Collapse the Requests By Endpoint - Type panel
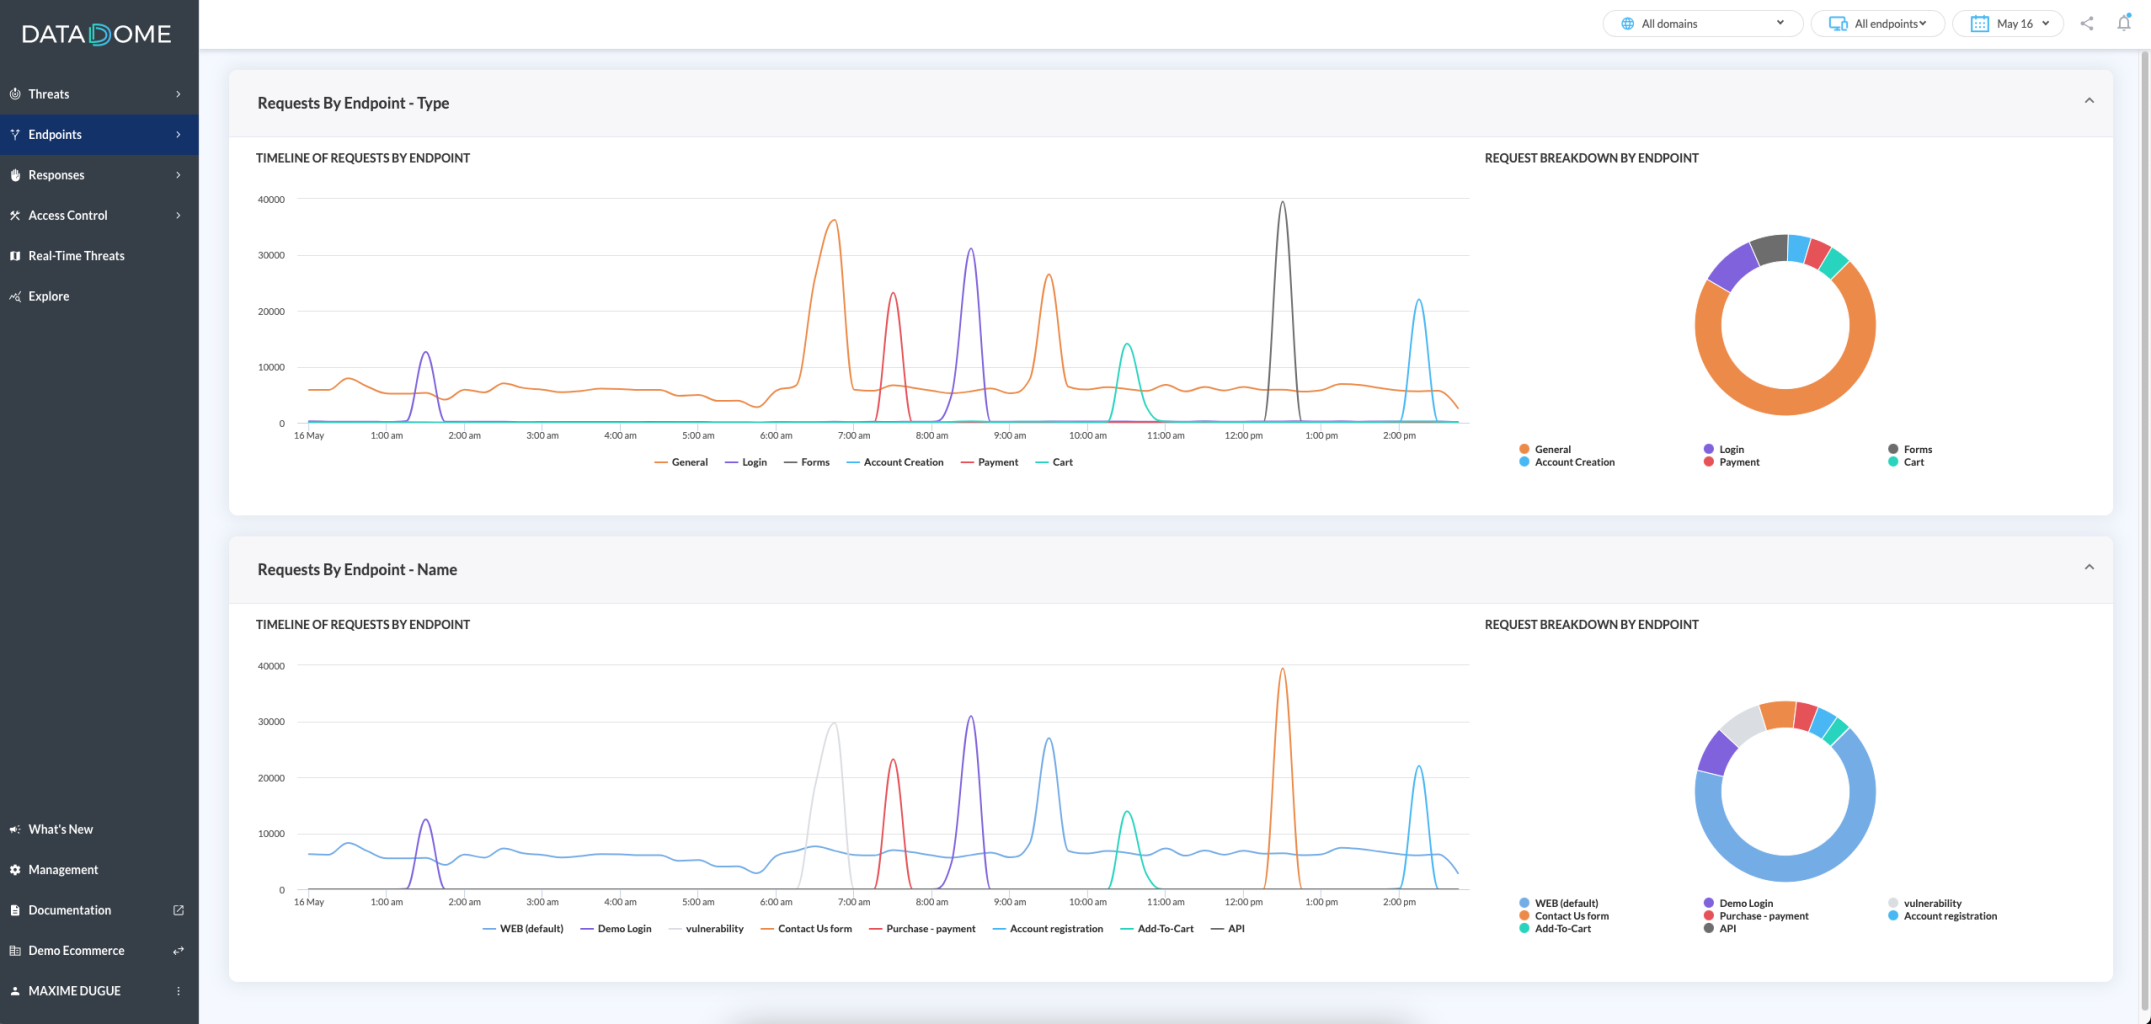2151x1024 pixels. (2089, 101)
